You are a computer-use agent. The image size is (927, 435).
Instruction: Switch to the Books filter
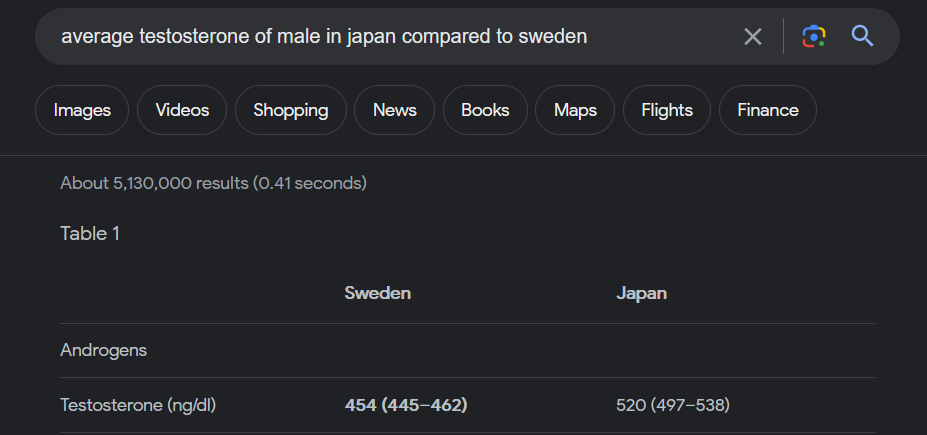[x=485, y=110]
